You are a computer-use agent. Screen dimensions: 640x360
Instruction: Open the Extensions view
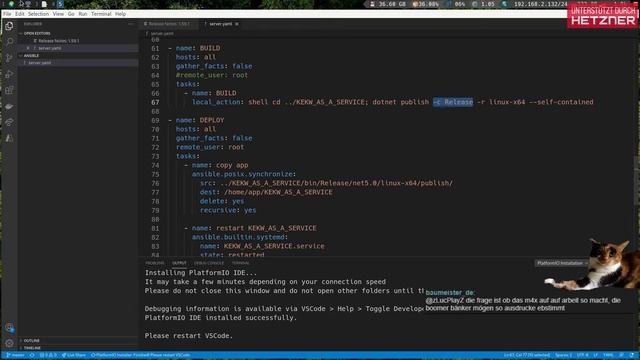coord(9,90)
